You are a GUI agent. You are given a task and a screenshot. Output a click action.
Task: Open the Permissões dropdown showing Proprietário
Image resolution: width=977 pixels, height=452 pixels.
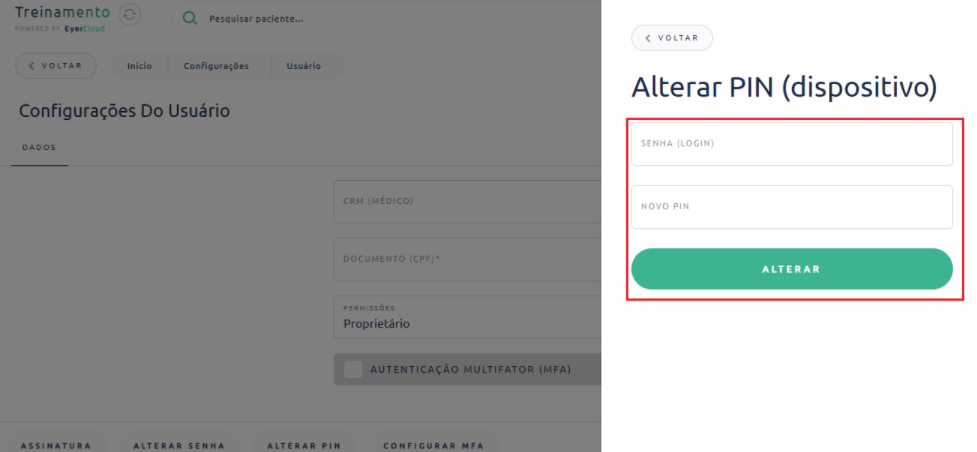[x=467, y=317]
